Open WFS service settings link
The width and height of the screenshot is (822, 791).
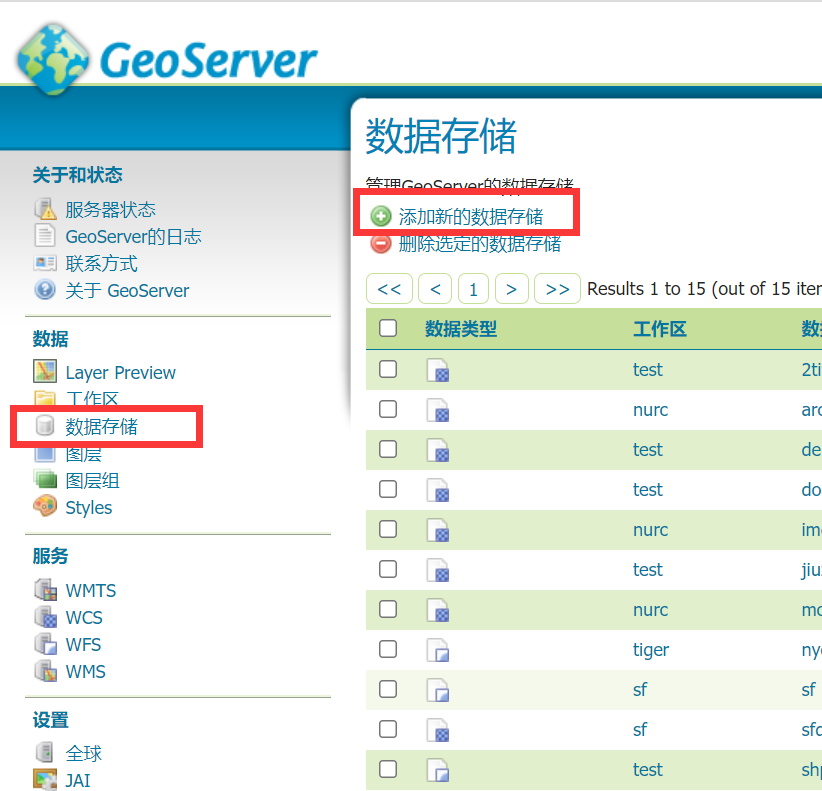(x=83, y=645)
